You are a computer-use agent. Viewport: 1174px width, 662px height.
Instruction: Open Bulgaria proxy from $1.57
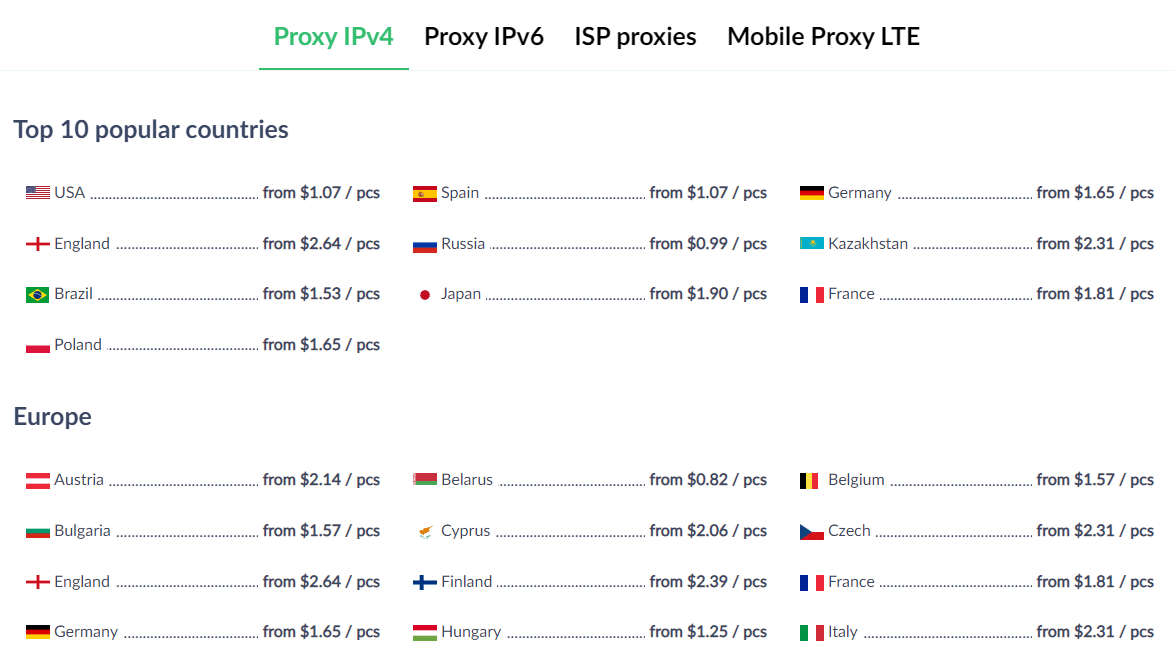point(203,531)
